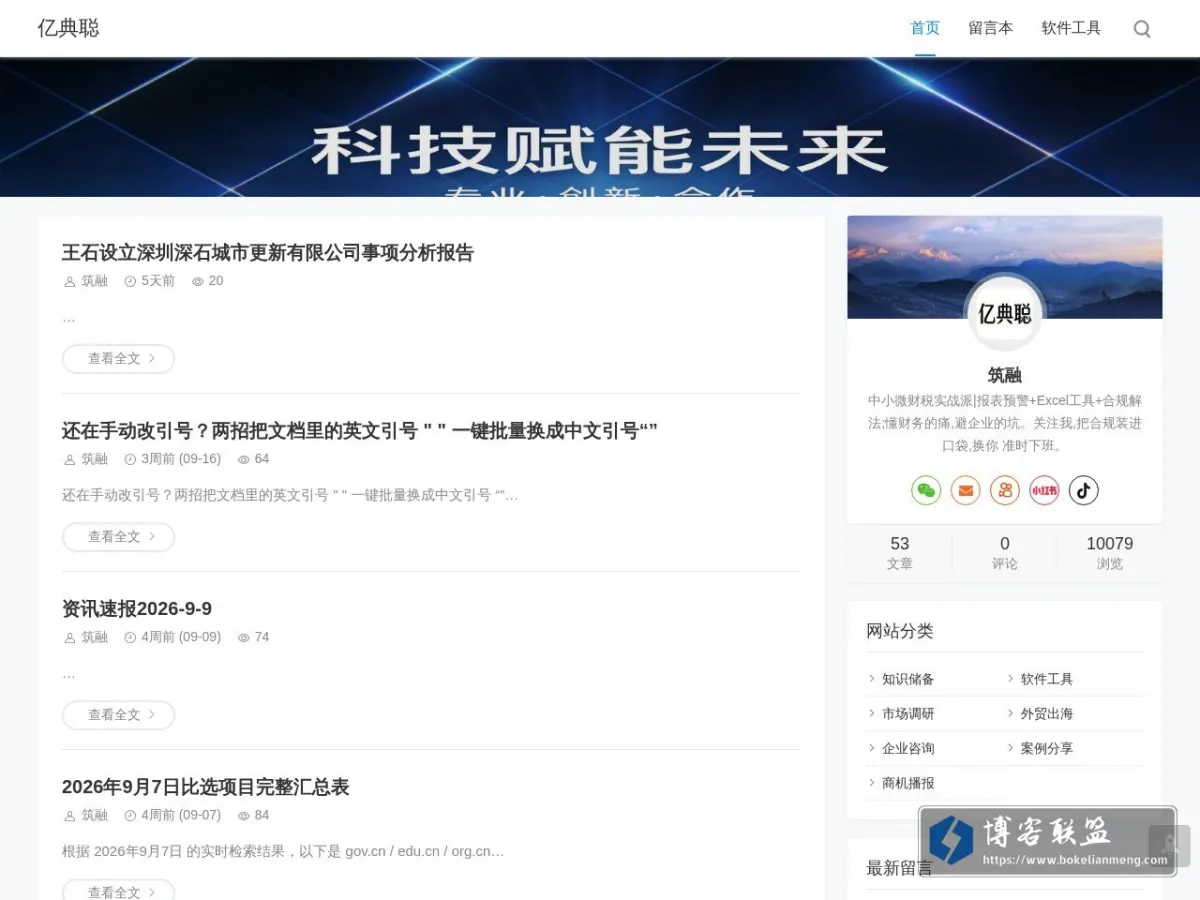1200x900 pixels.
Task: Open the Kuaishou icon in profile card
Action: tap(1005, 490)
